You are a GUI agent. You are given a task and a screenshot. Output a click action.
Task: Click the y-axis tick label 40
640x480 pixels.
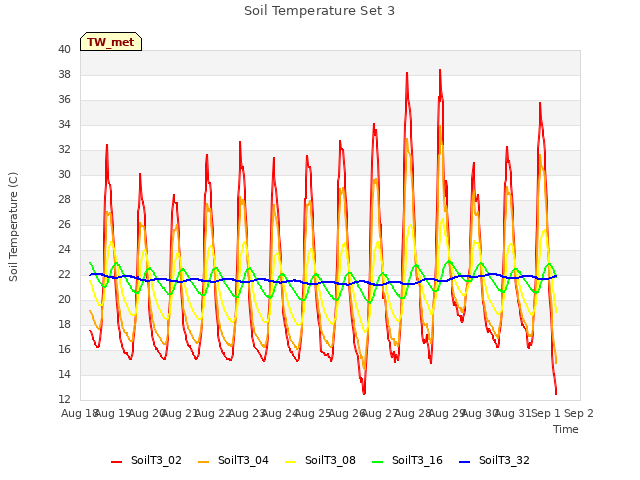(64, 50)
